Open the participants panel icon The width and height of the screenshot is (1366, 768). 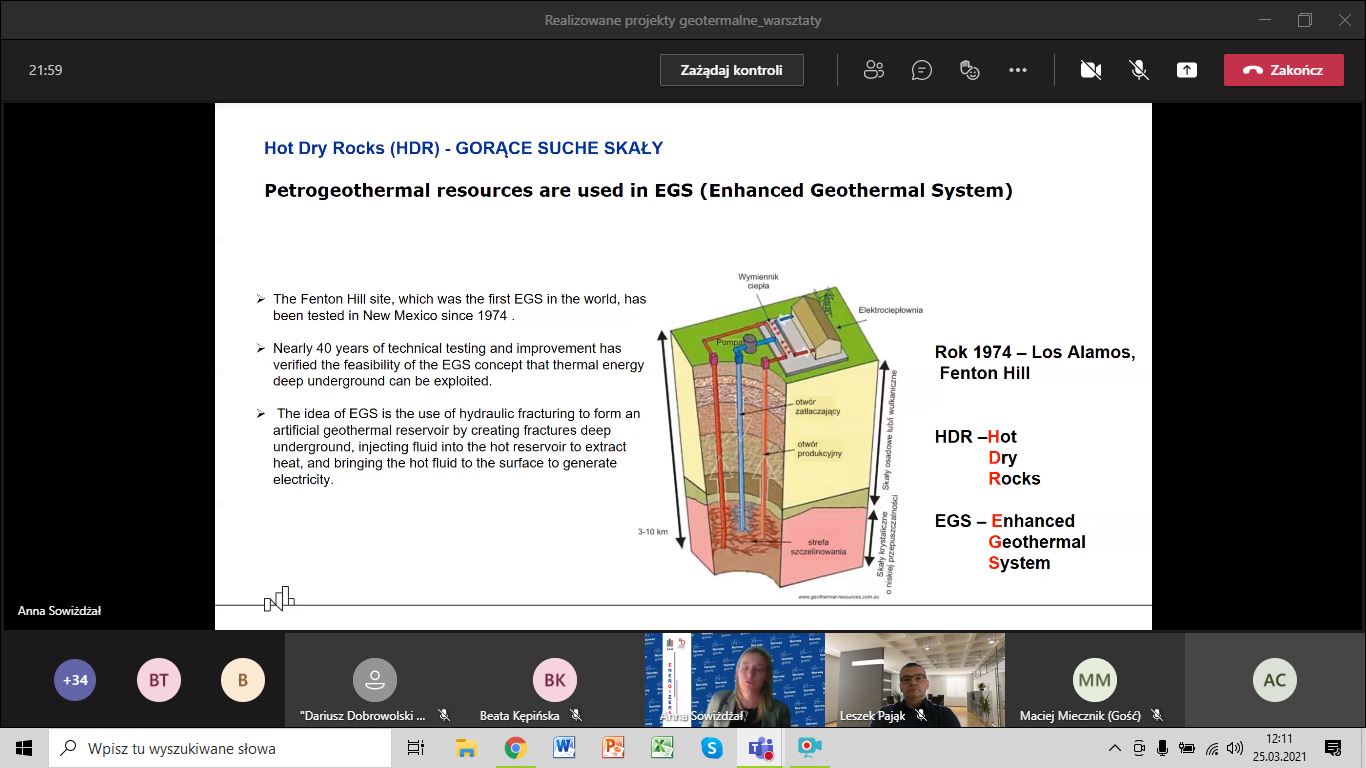(x=874, y=70)
